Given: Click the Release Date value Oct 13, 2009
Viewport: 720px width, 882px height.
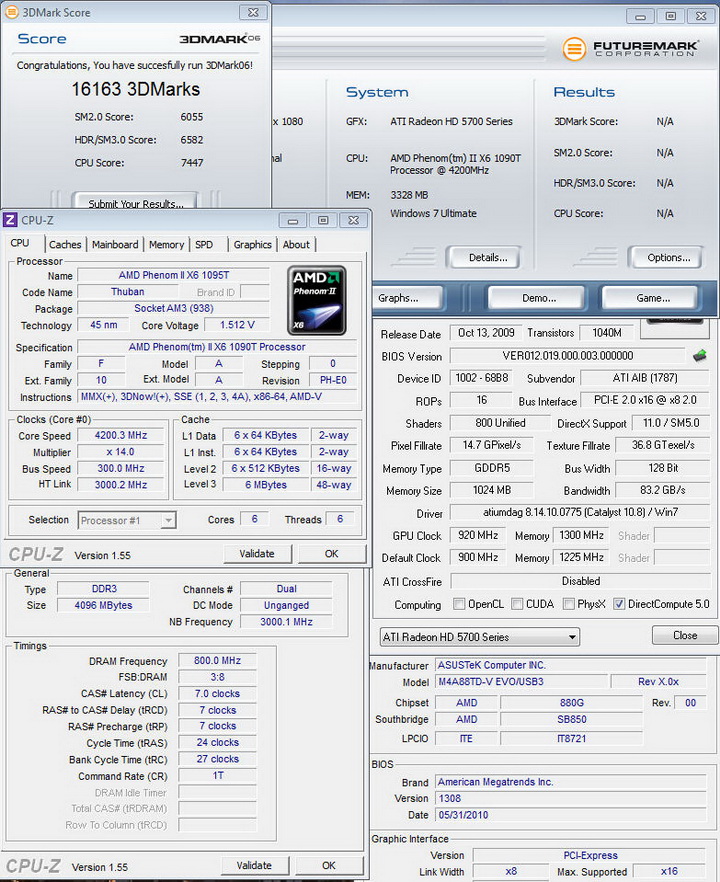Looking at the screenshot, I should click(x=486, y=333).
